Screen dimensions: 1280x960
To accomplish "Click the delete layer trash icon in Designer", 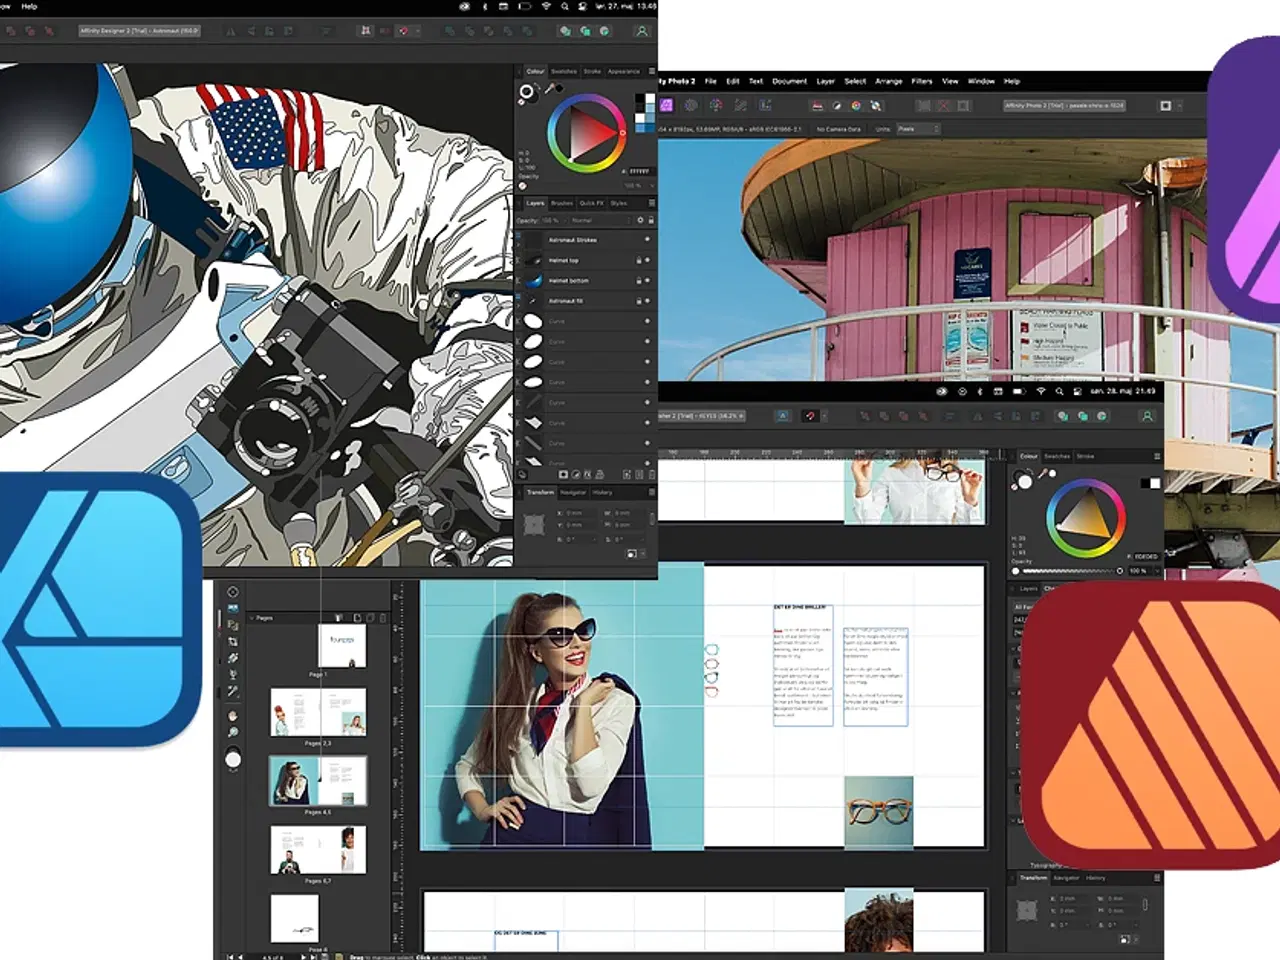I will (651, 474).
